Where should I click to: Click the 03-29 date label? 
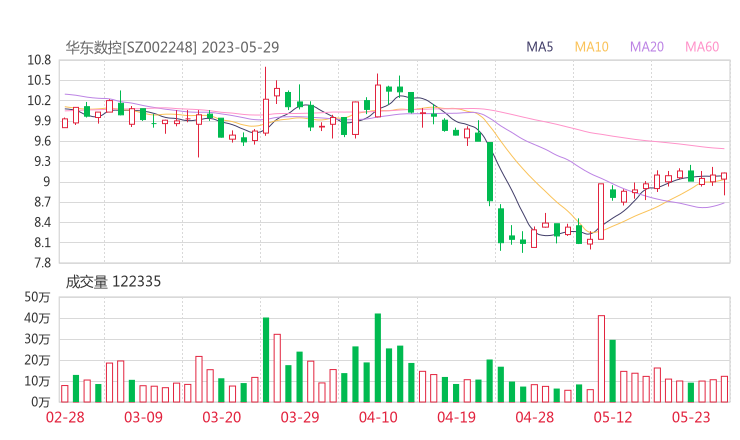click(x=300, y=417)
